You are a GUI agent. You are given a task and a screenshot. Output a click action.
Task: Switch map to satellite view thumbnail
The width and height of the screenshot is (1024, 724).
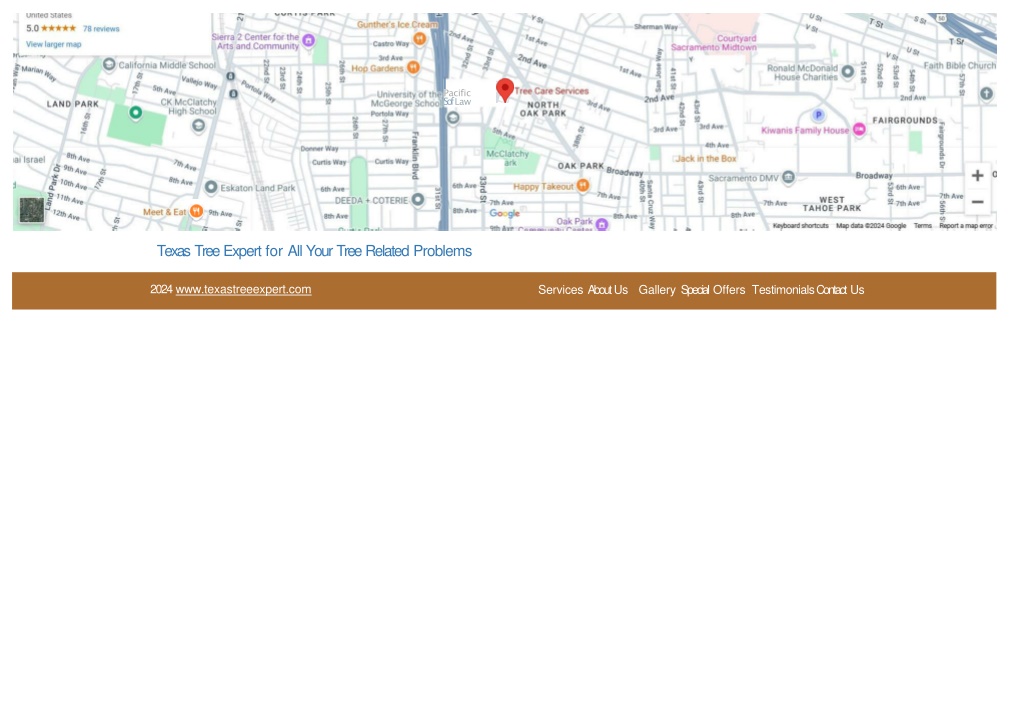pyautogui.click(x=31, y=210)
